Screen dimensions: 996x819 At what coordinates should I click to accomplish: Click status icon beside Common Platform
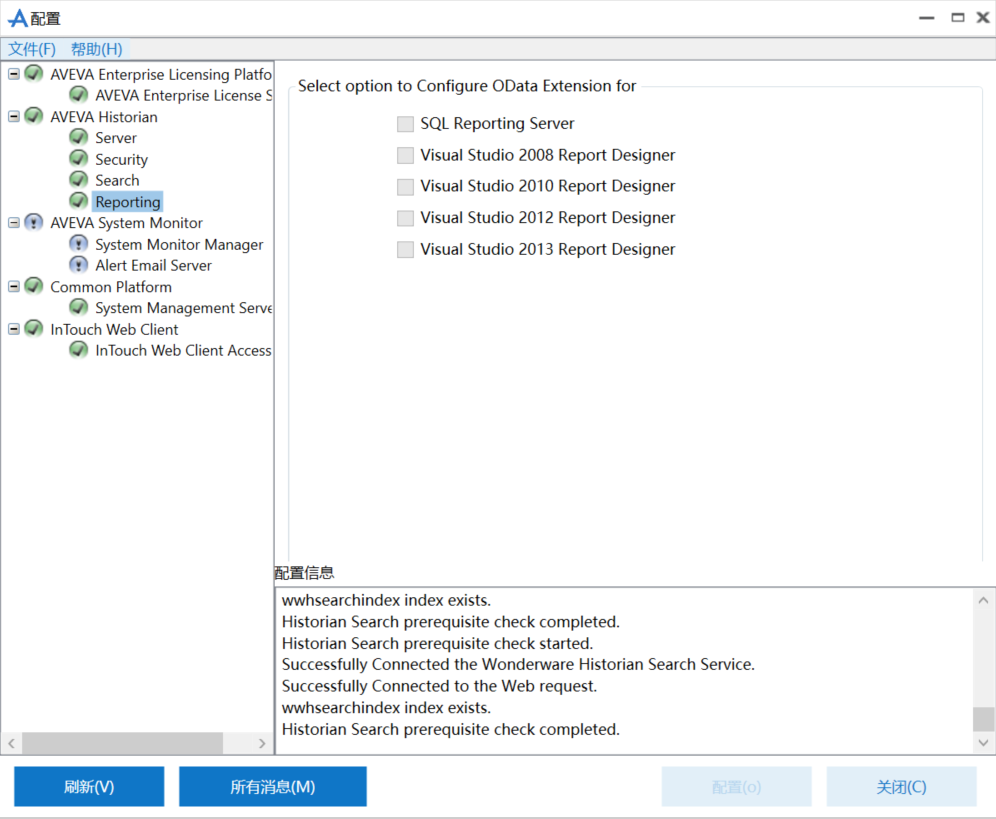34,286
